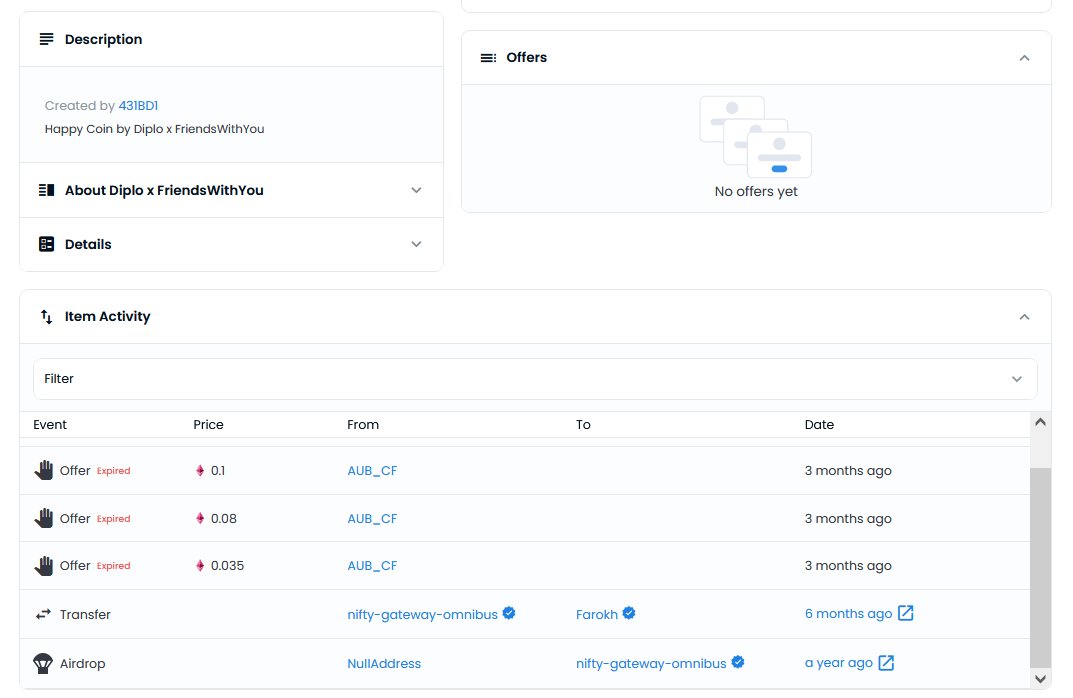Click the Description lines icon
This screenshot has width=1073, height=698.
(47, 39)
